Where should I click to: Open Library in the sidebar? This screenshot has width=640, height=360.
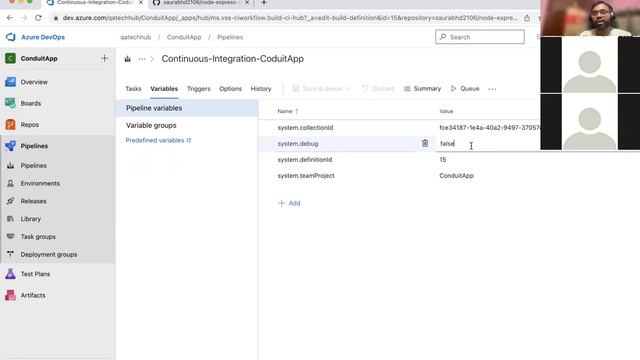tap(31, 219)
